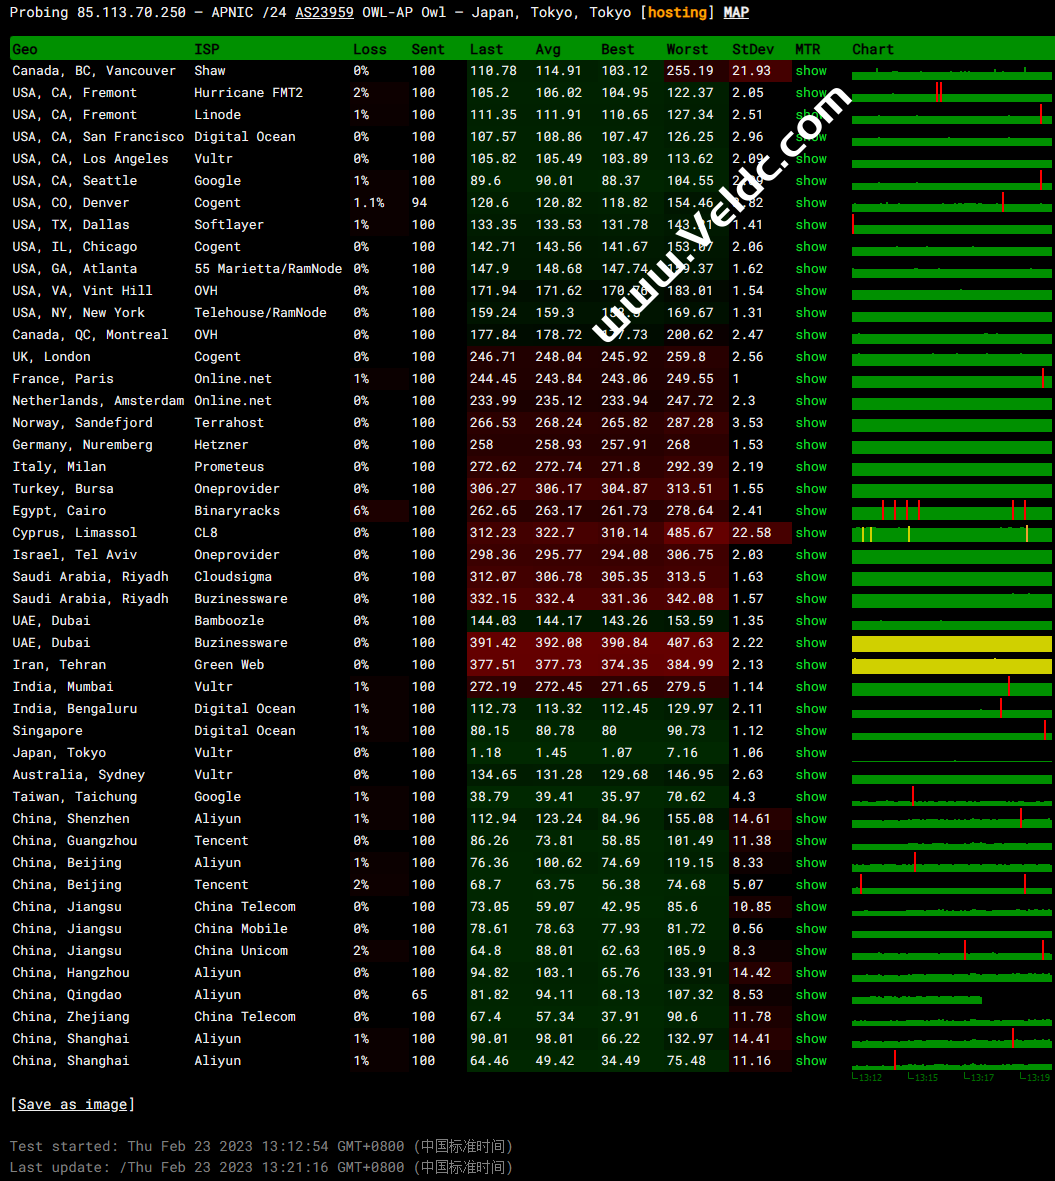Click the Cyprus Limassol latency chart
The width and height of the screenshot is (1055, 1181).
951,534
